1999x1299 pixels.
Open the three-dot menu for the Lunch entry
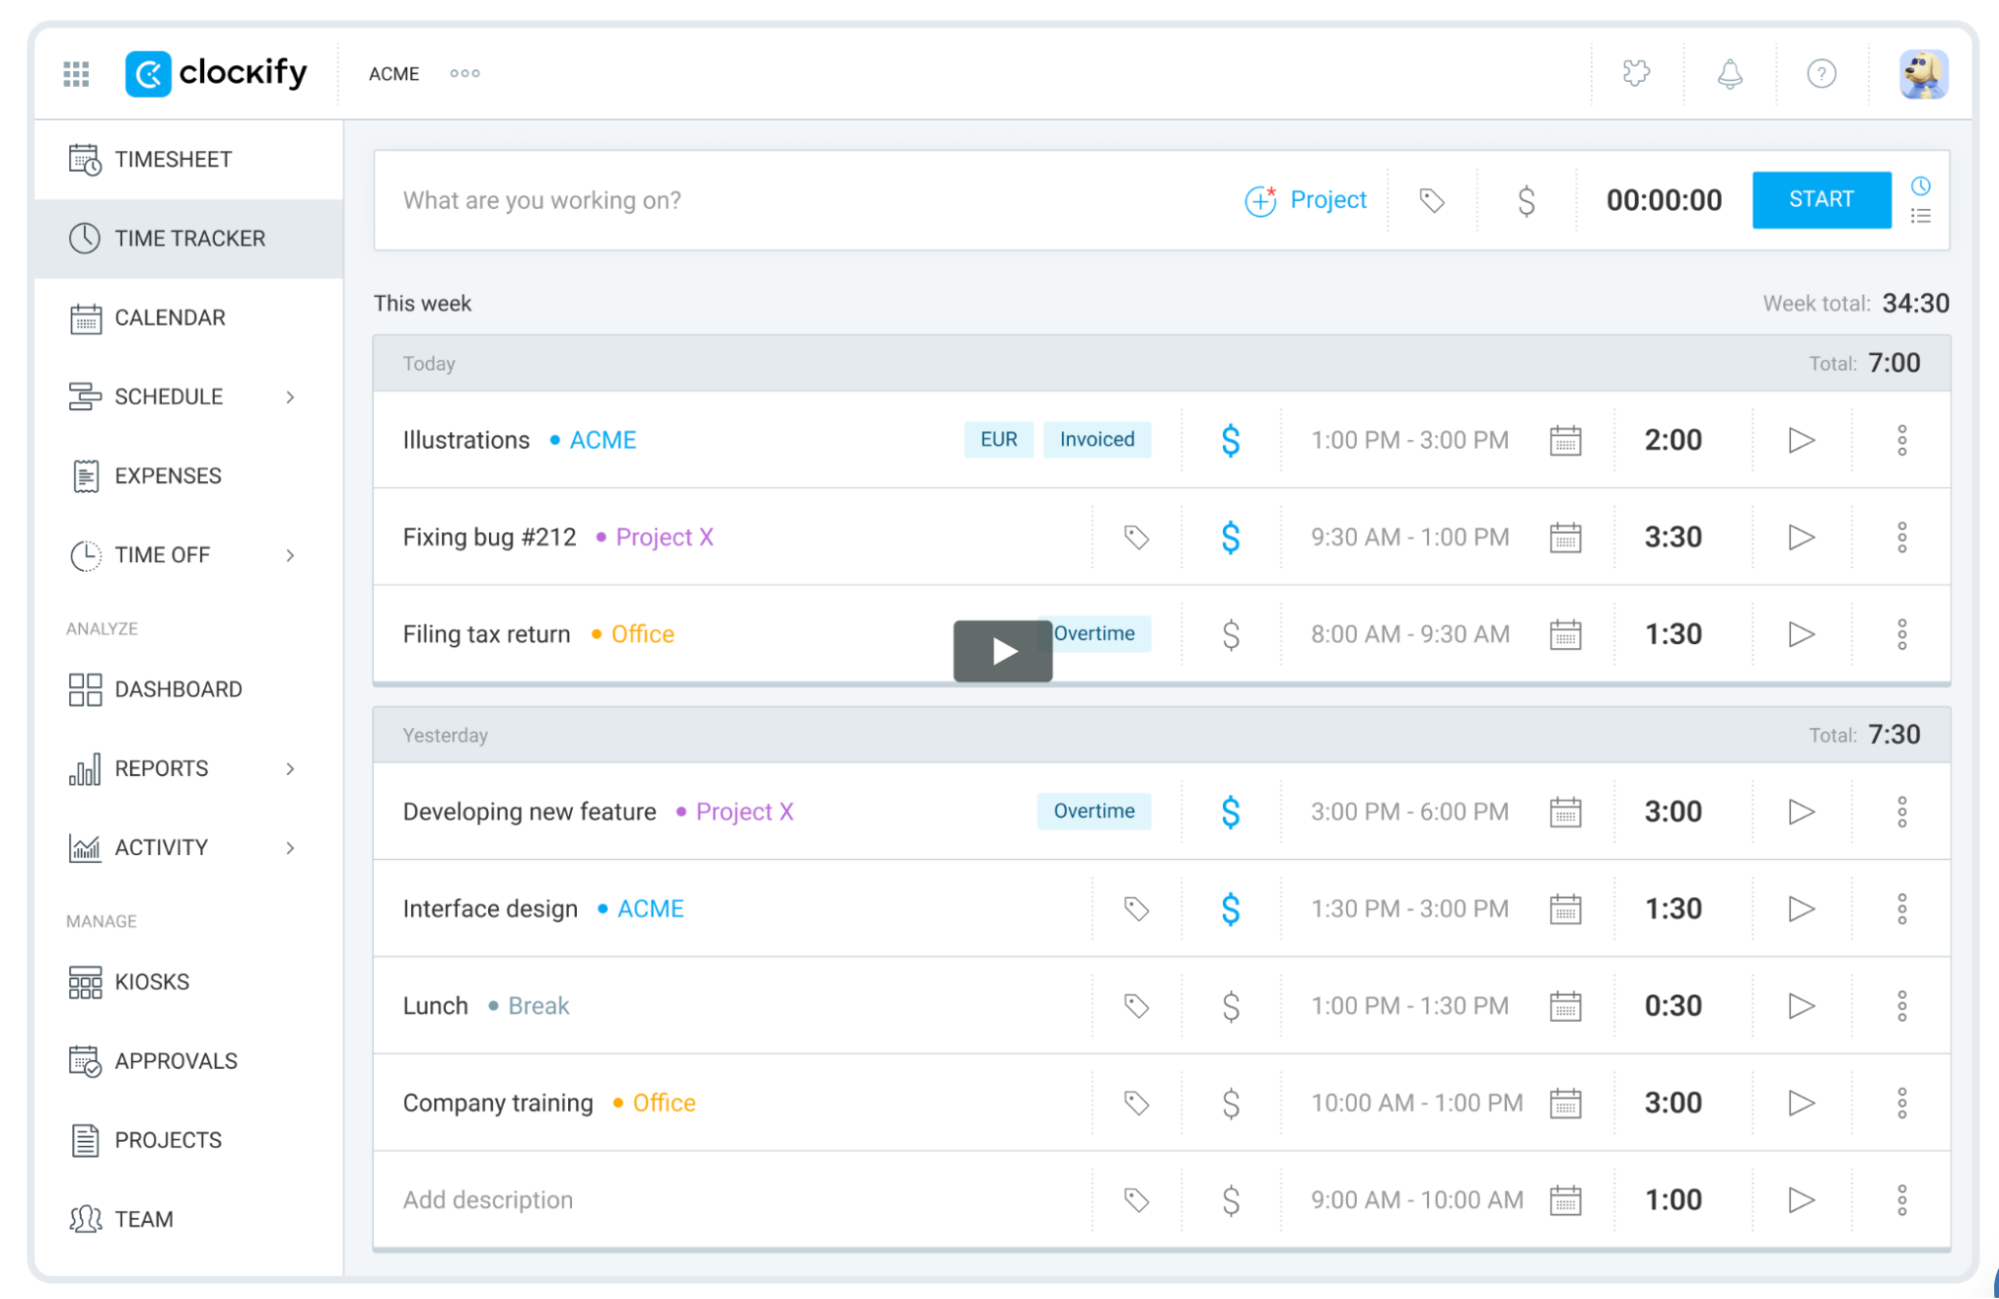click(x=1902, y=1006)
